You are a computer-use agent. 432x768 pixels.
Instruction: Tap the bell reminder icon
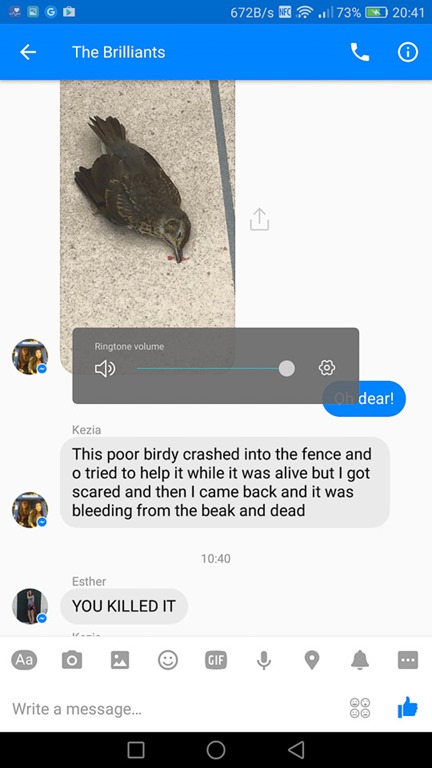tap(360, 660)
